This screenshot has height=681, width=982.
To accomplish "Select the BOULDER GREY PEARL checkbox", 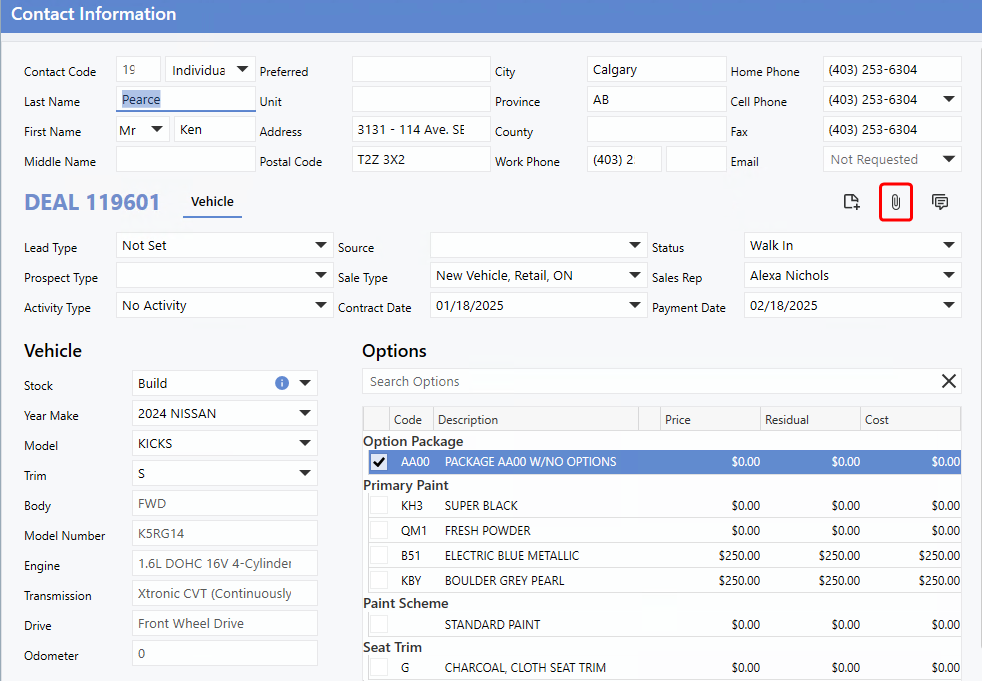I will pyautogui.click(x=379, y=581).
